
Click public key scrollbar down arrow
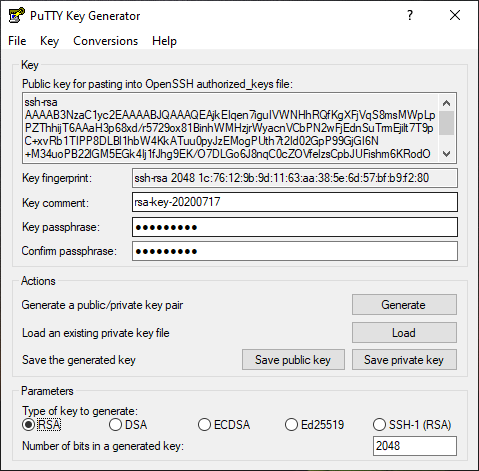(447, 154)
